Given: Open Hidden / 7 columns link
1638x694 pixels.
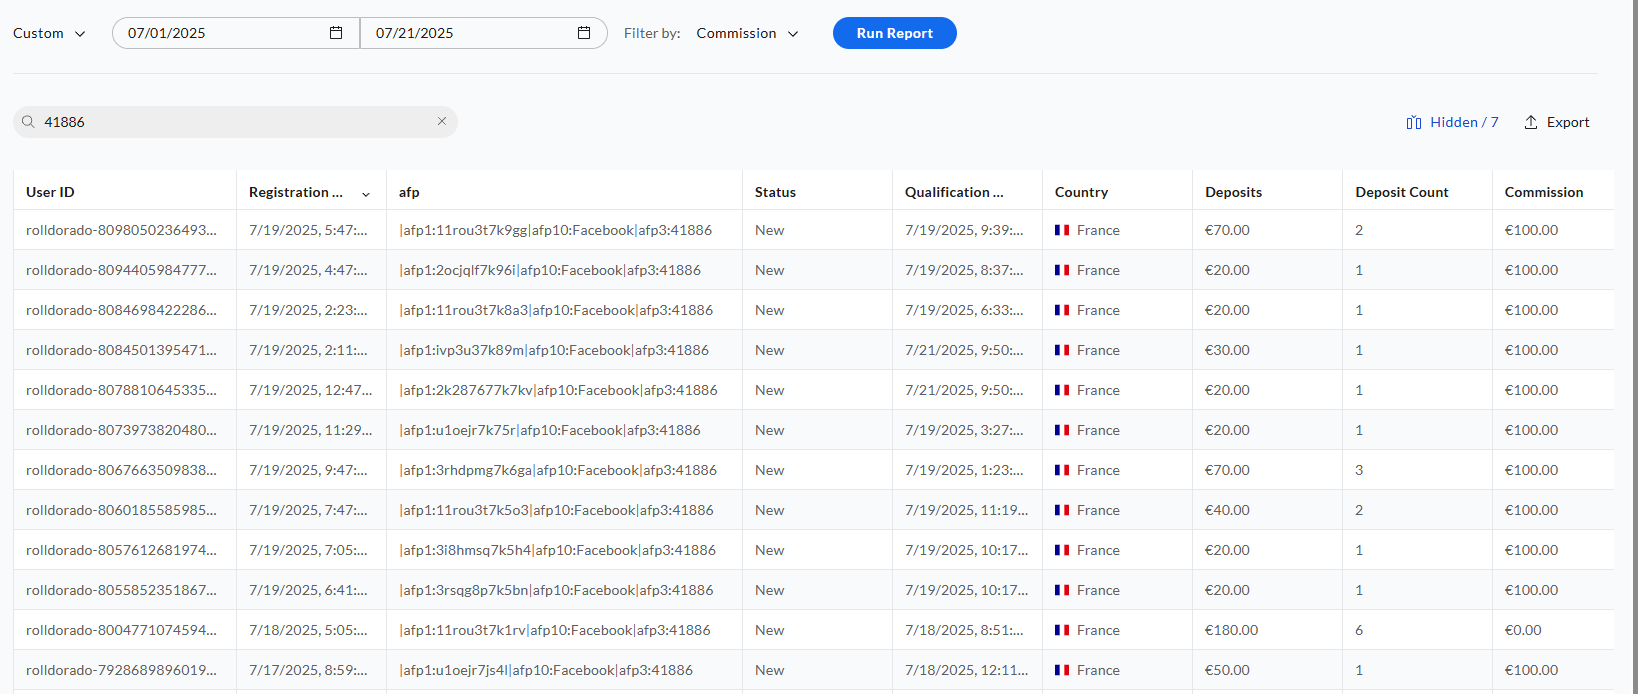Looking at the screenshot, I should [1464, 122].
